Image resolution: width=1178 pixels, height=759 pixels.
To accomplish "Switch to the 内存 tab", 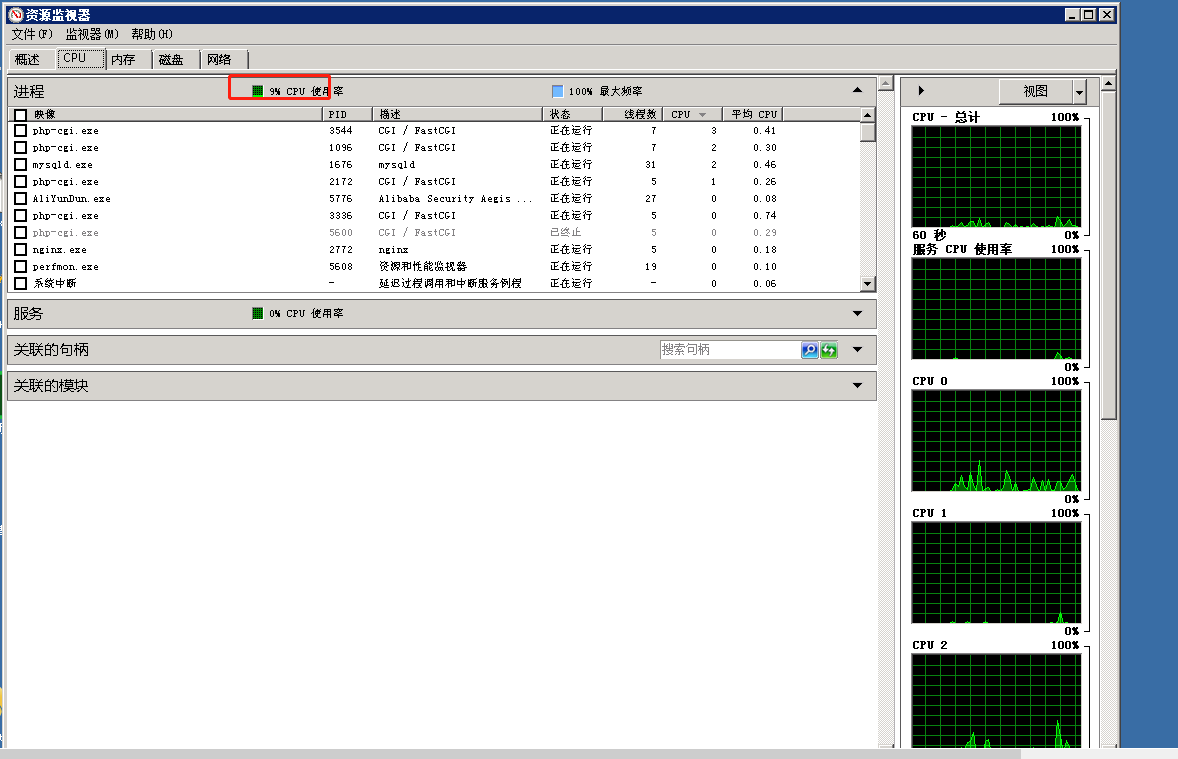I will pos(128,59).
